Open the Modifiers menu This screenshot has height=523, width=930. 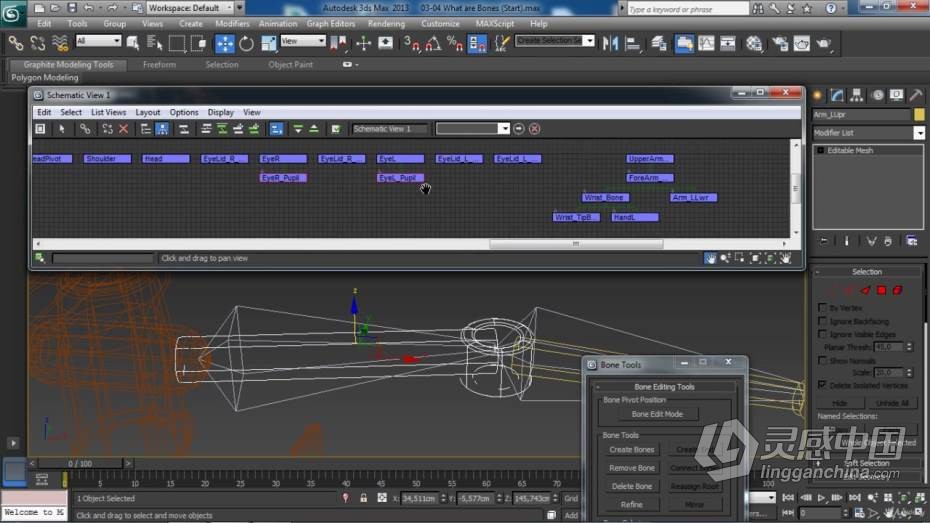(x=232, y=24)
